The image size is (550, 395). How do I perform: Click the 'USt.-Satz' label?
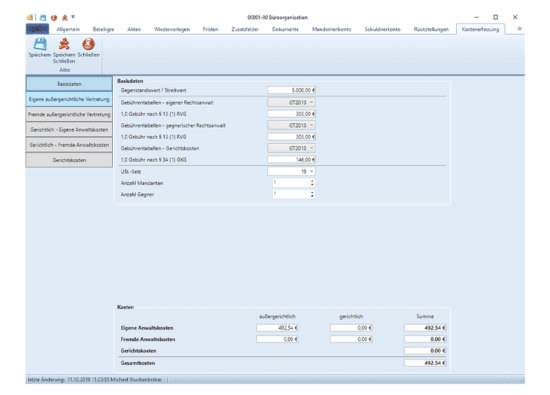pos(131,172)
